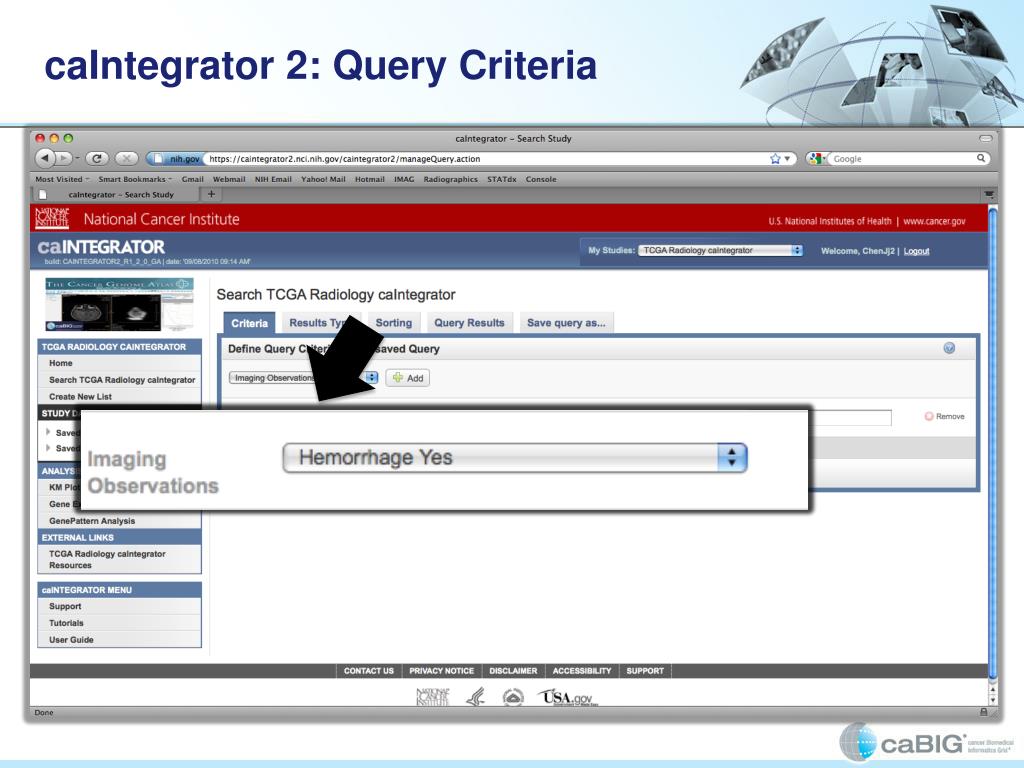The image size is (1024, 768).
Task: Open the Google search engine selector dropdown
Action: pos(817,159)
